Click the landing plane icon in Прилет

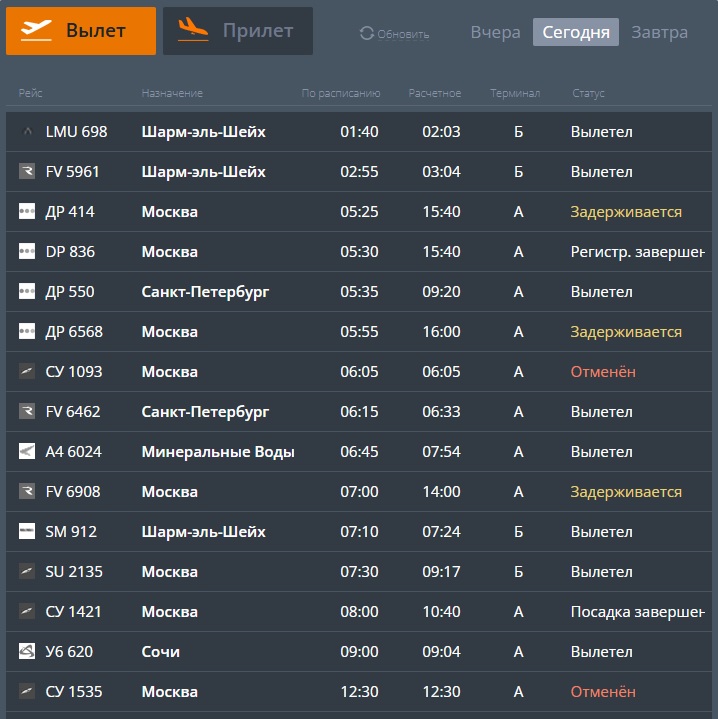[x=193, y=29]
